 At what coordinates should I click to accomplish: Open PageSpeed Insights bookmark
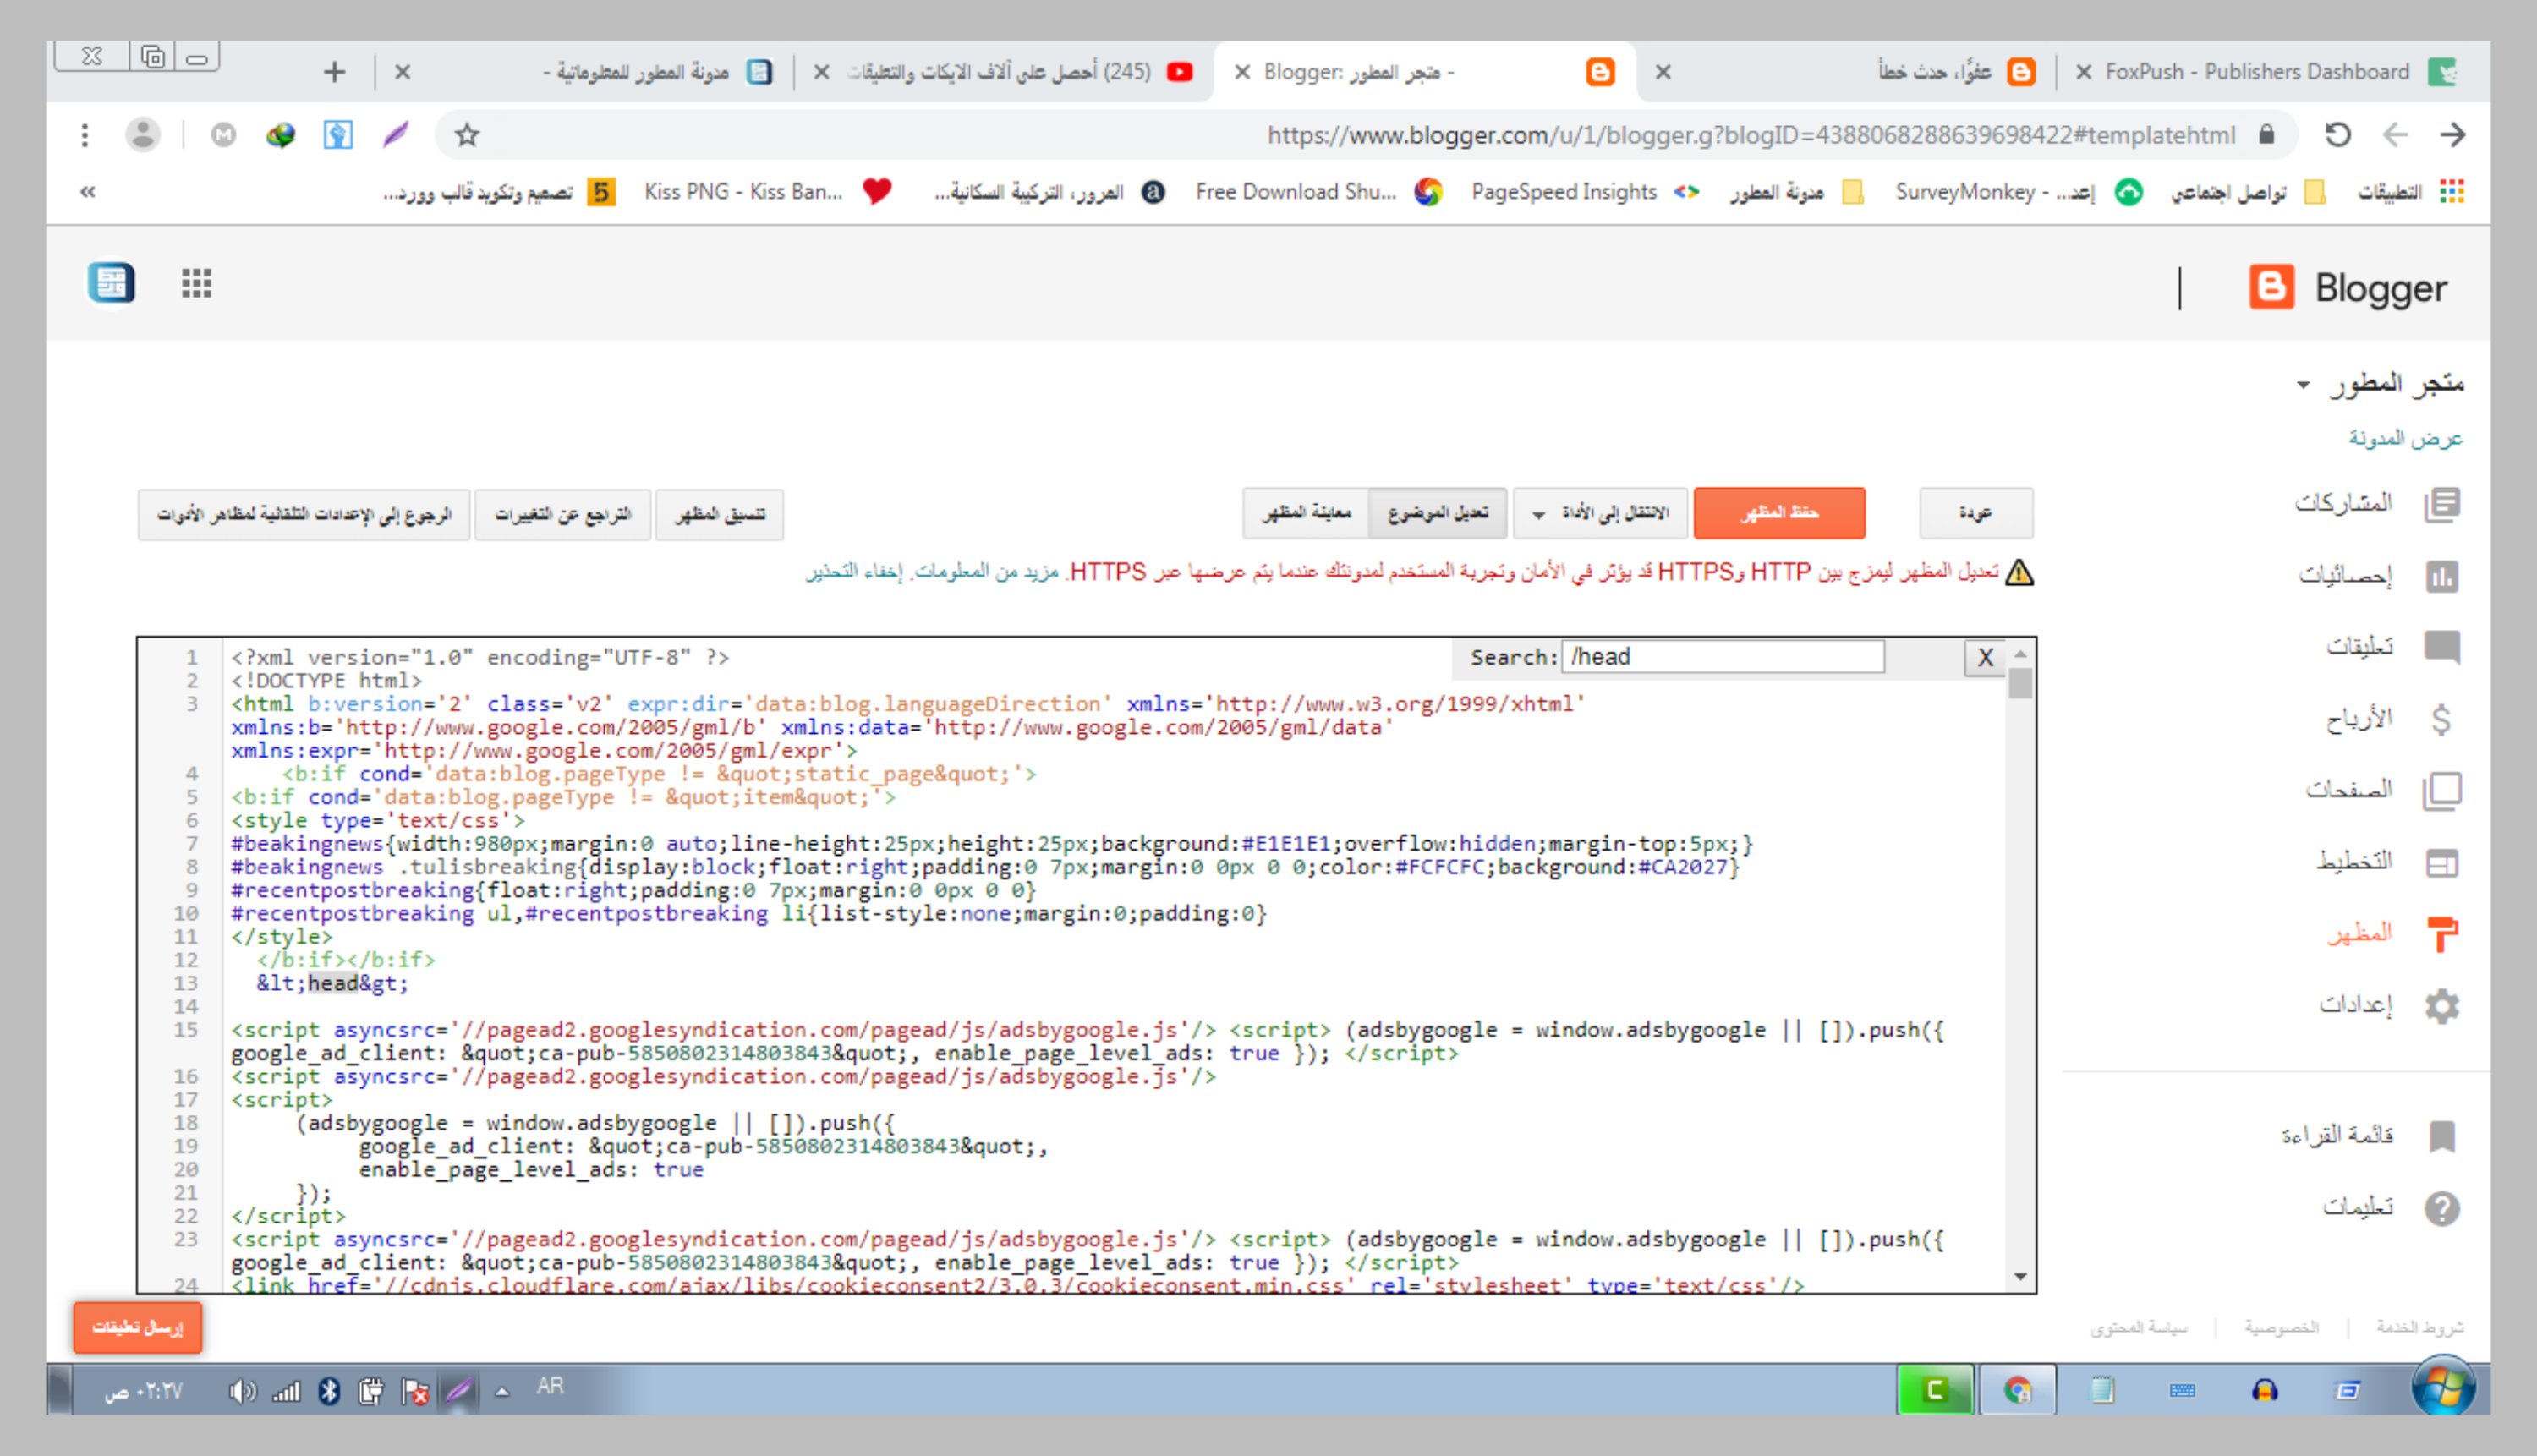point(1585,192)
